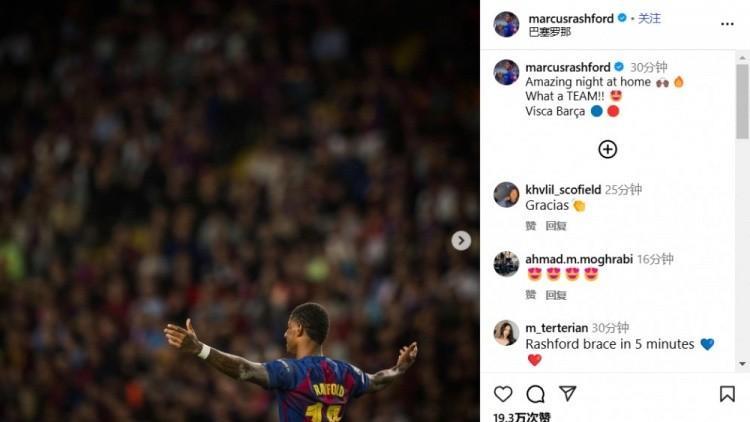750x422 pixels.
Task: Open marcusrashford profile picture in header
Action: (x=506, y=24)
